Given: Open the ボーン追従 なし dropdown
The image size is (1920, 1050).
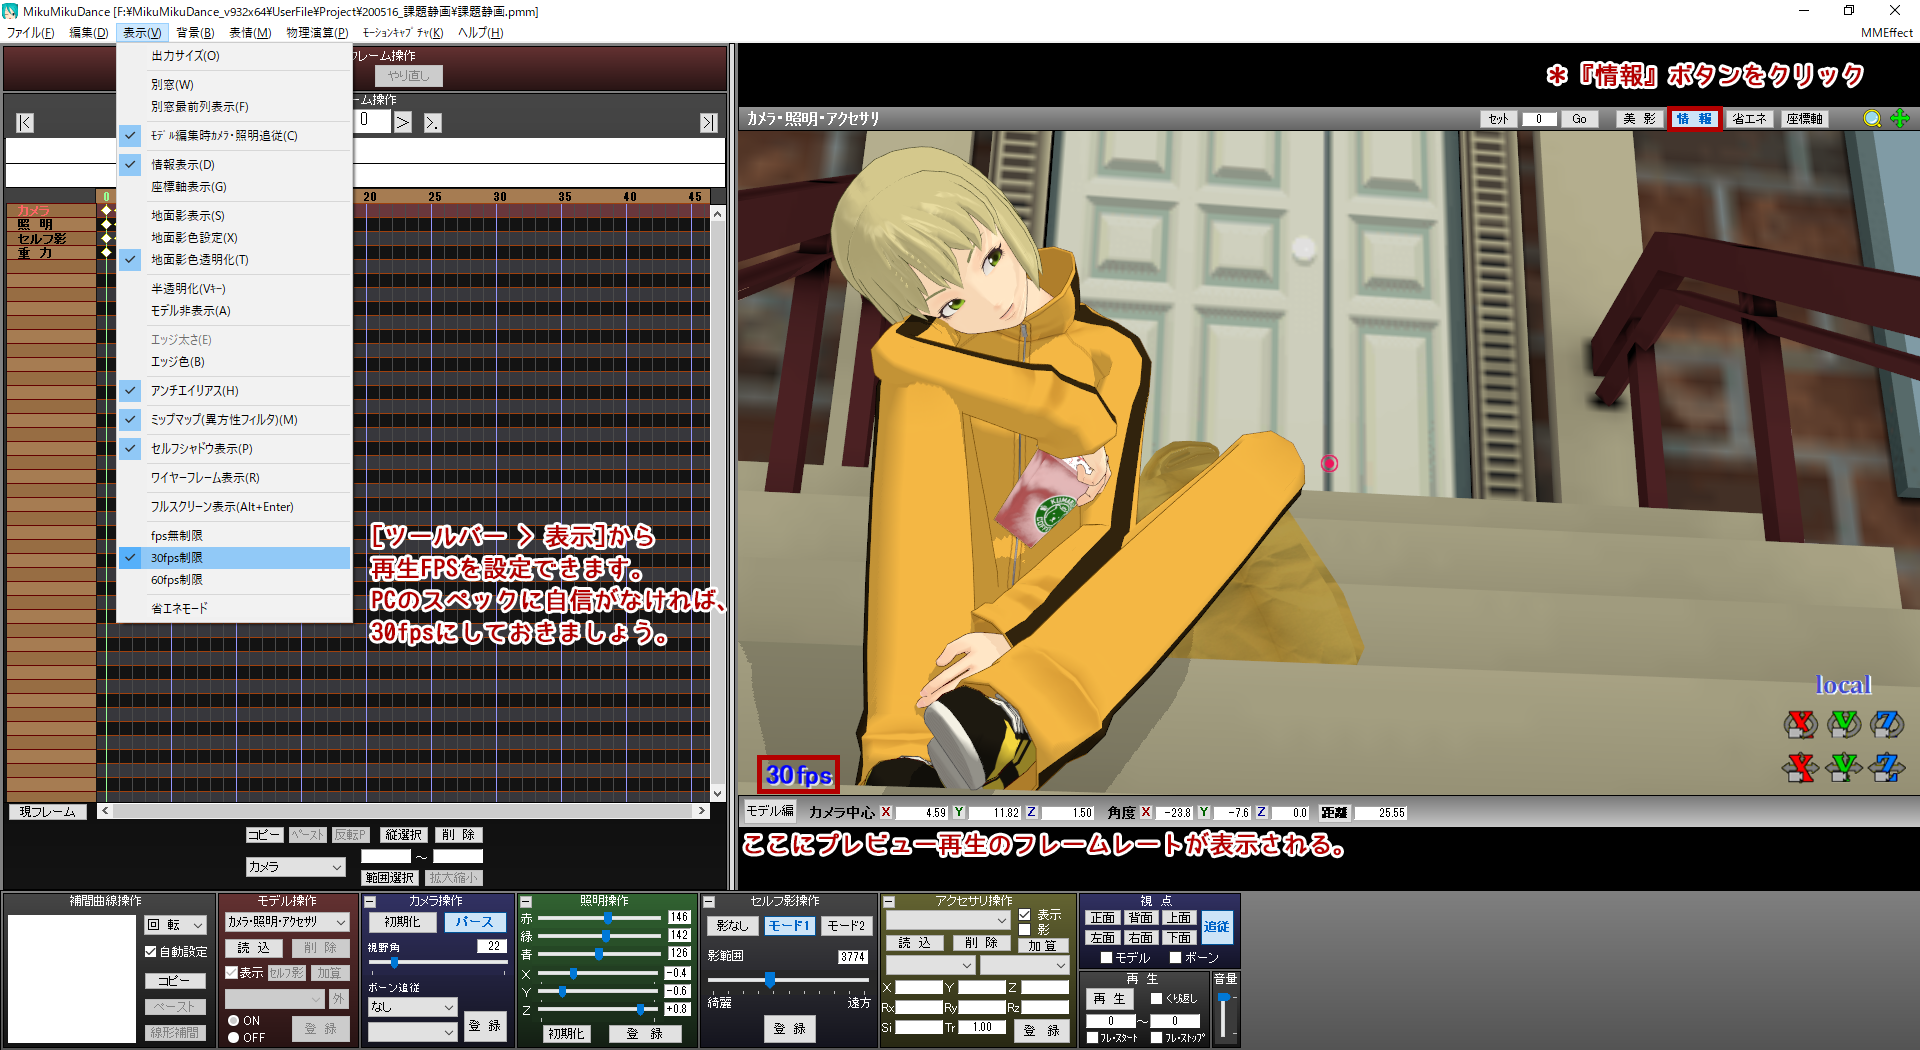Looking at the screenshot, I should tap(412, 1007).
